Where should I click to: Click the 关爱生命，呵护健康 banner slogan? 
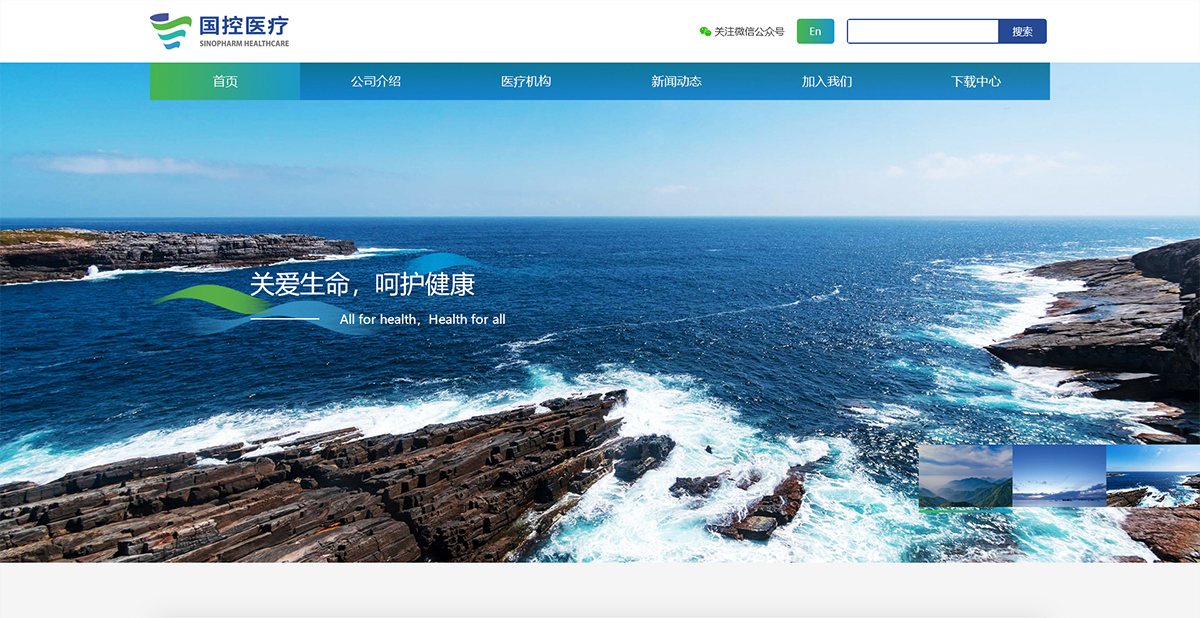362,285
